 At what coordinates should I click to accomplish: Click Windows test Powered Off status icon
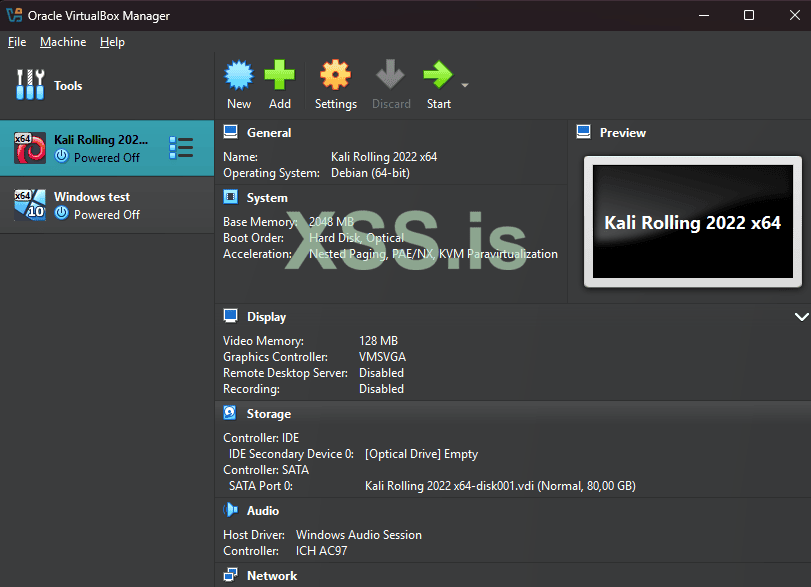(x=62, y=213)
